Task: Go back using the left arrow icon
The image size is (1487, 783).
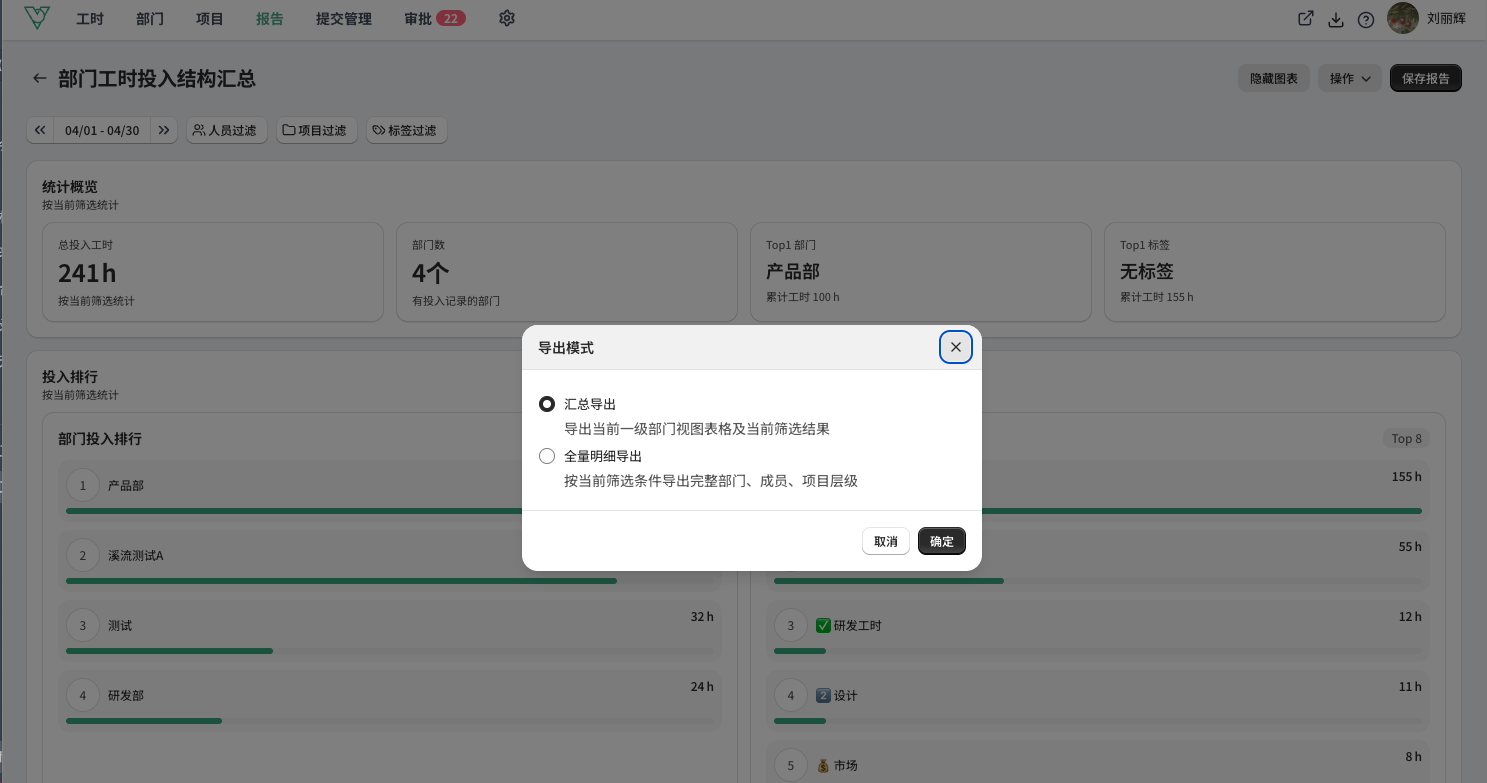Action: pos(40,78)
